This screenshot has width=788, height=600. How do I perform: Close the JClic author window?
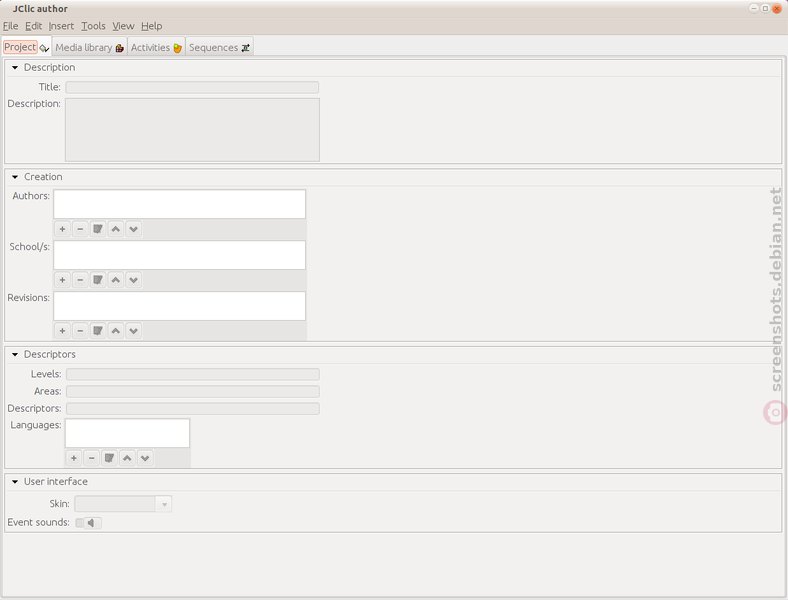(776, 9)
